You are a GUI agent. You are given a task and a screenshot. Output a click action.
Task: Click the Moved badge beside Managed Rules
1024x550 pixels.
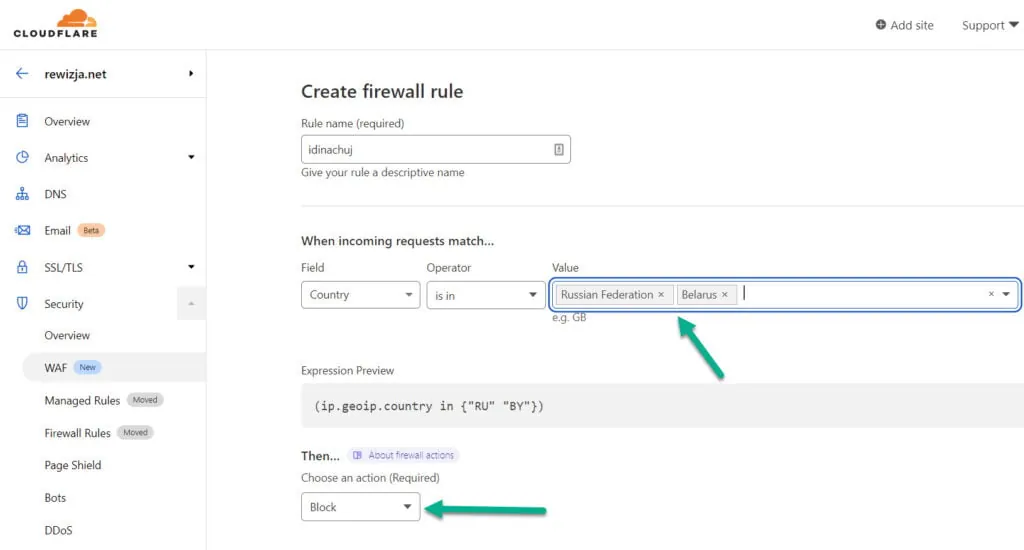[145, 400]
